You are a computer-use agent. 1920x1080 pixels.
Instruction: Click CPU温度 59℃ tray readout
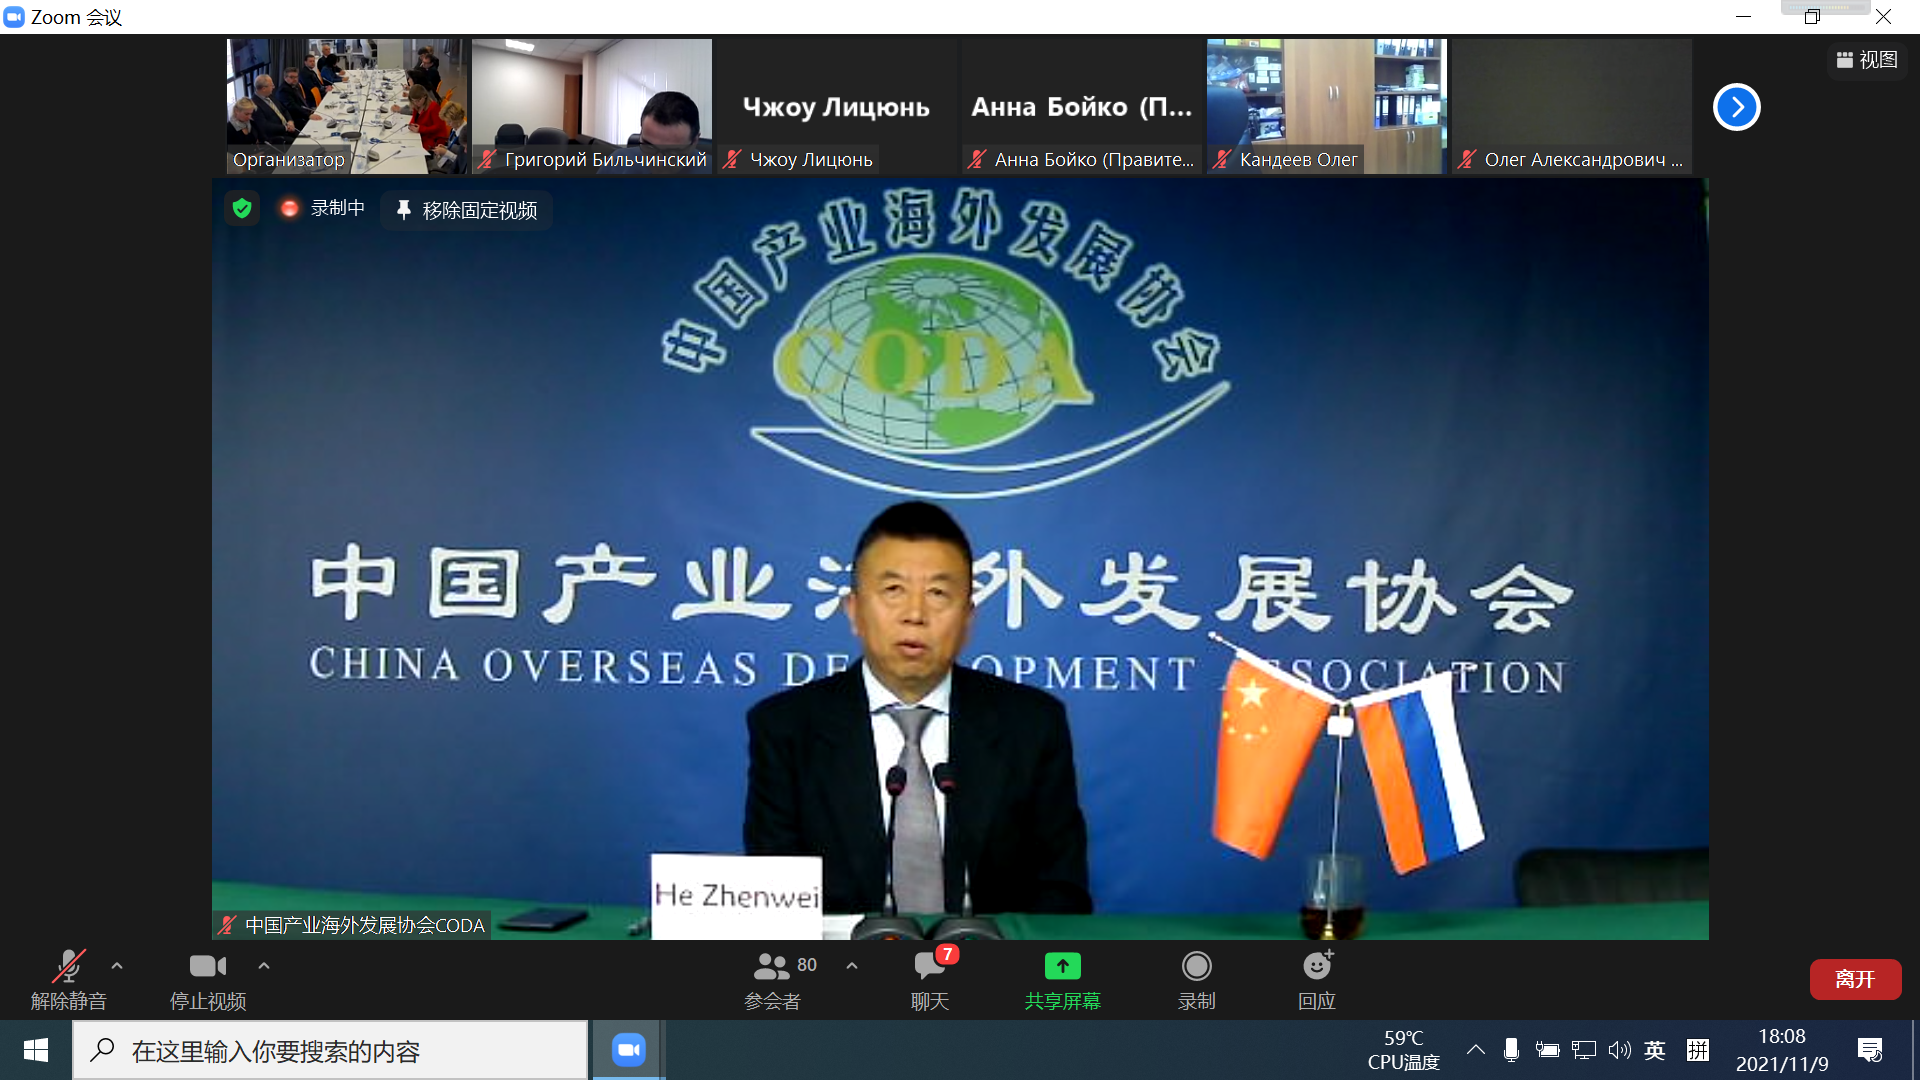tap(1403, 1050)
